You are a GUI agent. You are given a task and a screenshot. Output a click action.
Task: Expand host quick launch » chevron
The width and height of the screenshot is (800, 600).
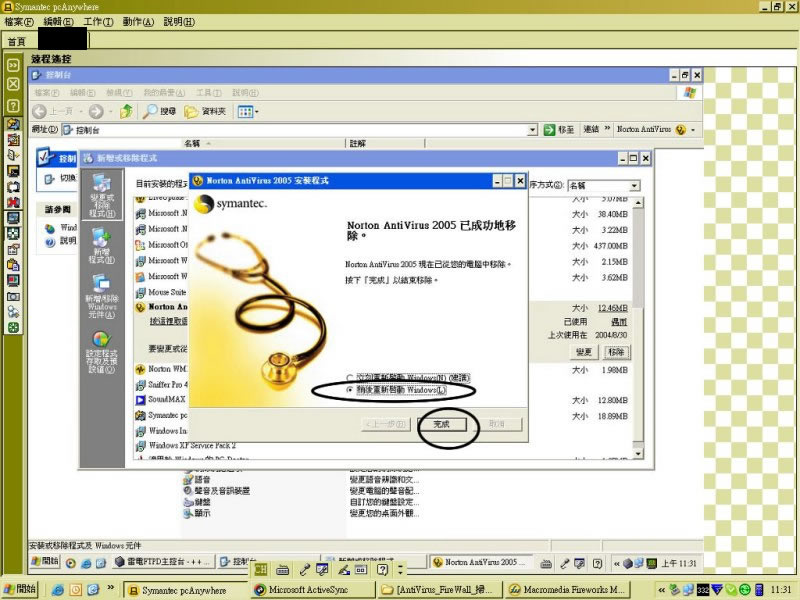(x=110, y=588)
